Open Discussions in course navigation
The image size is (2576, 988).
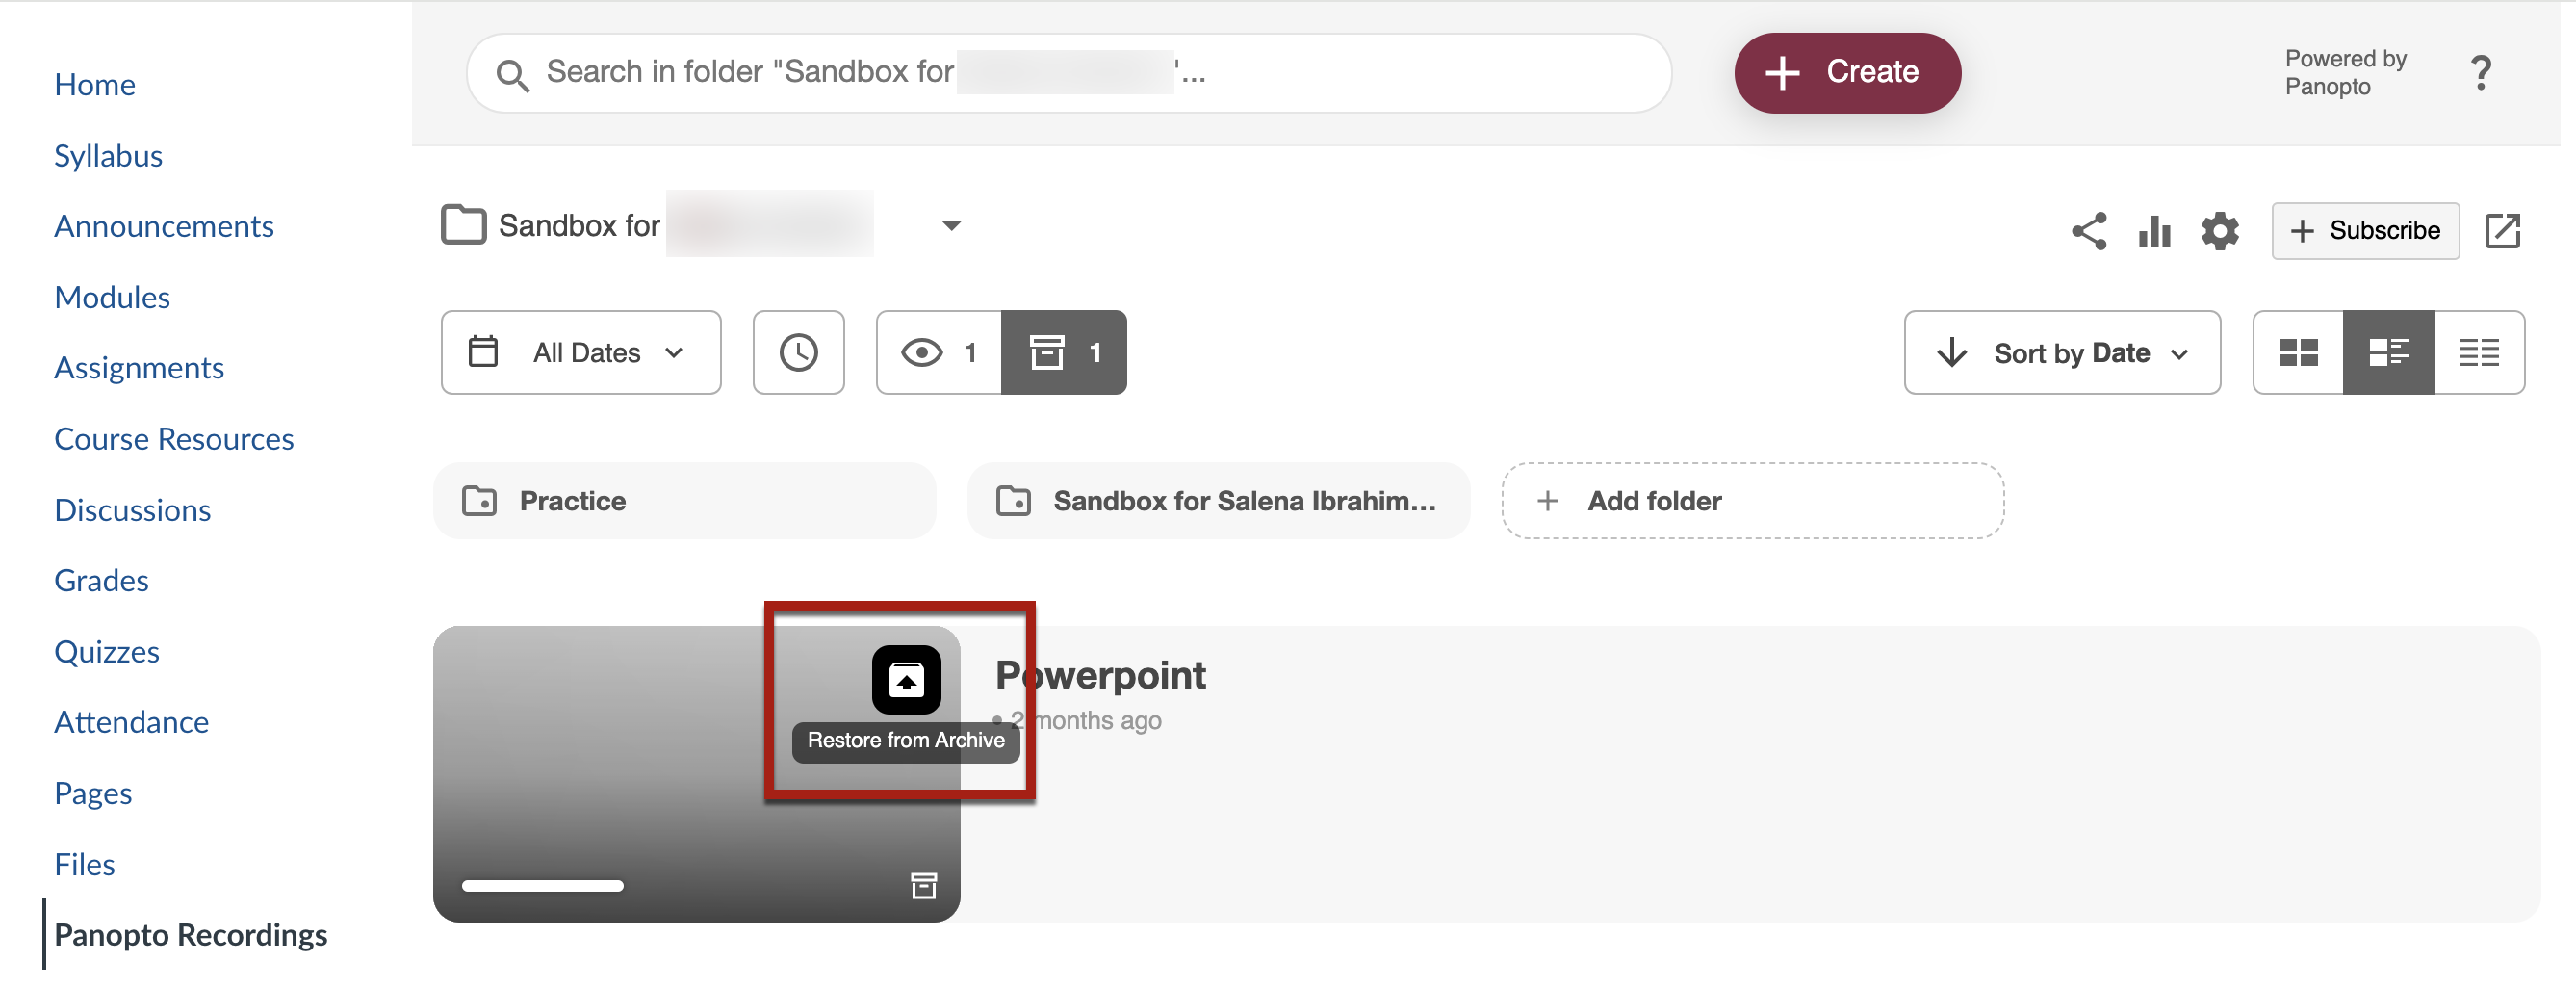133,510
